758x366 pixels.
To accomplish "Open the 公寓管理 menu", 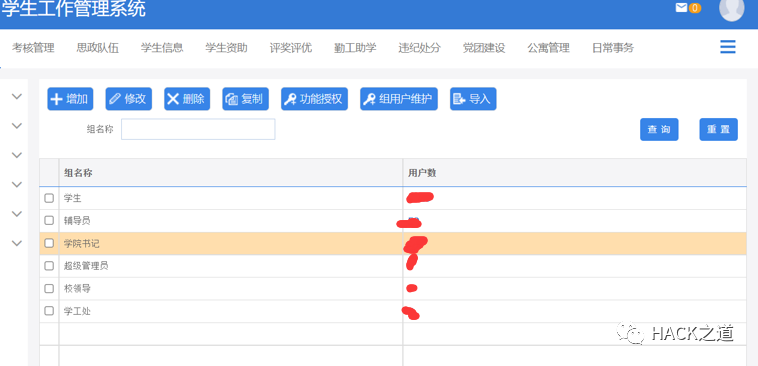I will pyautogui.click(x=548, y=48).
